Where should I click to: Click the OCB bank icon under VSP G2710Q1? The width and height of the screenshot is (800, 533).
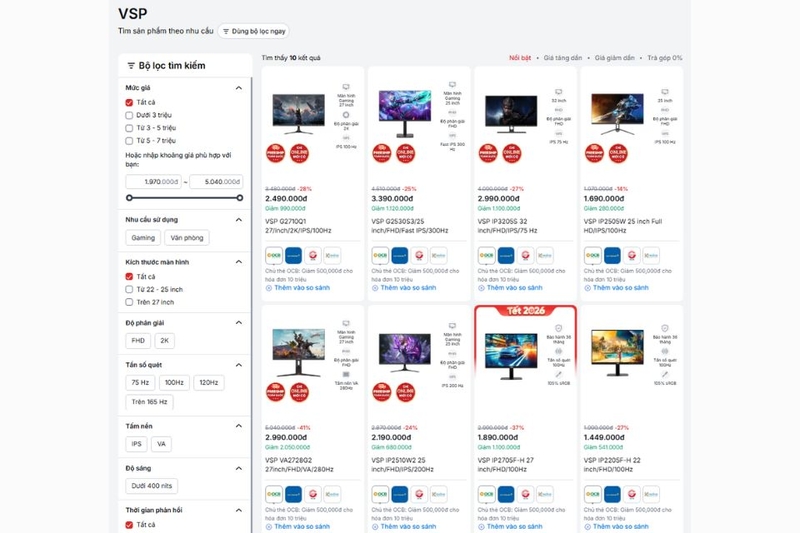tap(274, 256)
